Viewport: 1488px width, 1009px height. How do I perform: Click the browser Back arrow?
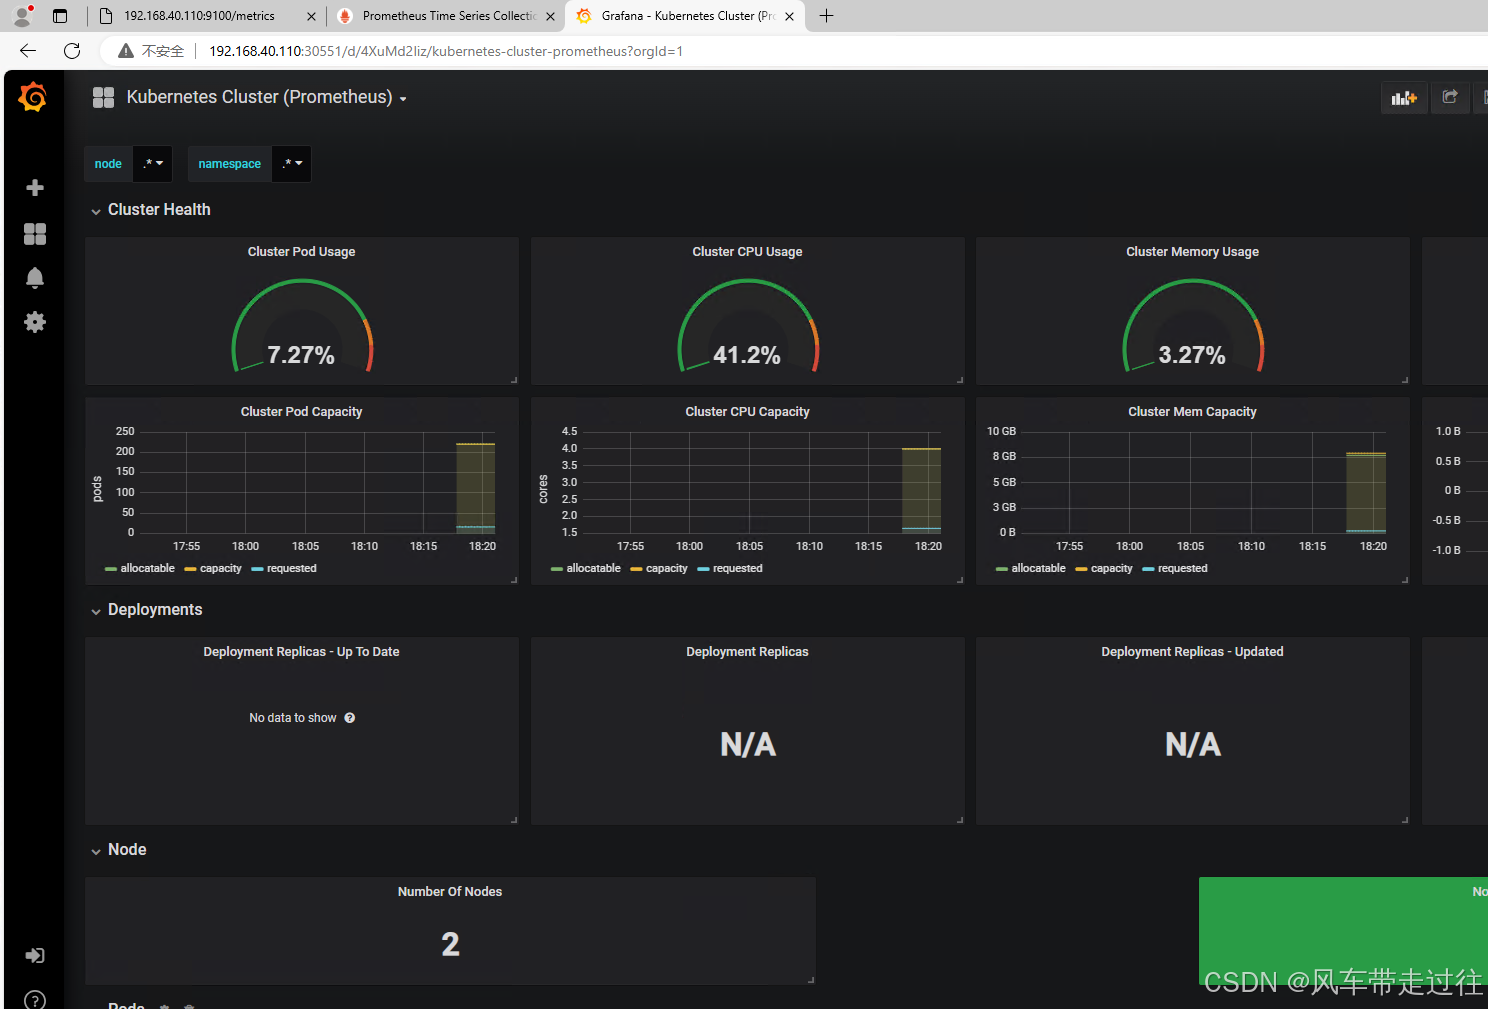(28, 51)
